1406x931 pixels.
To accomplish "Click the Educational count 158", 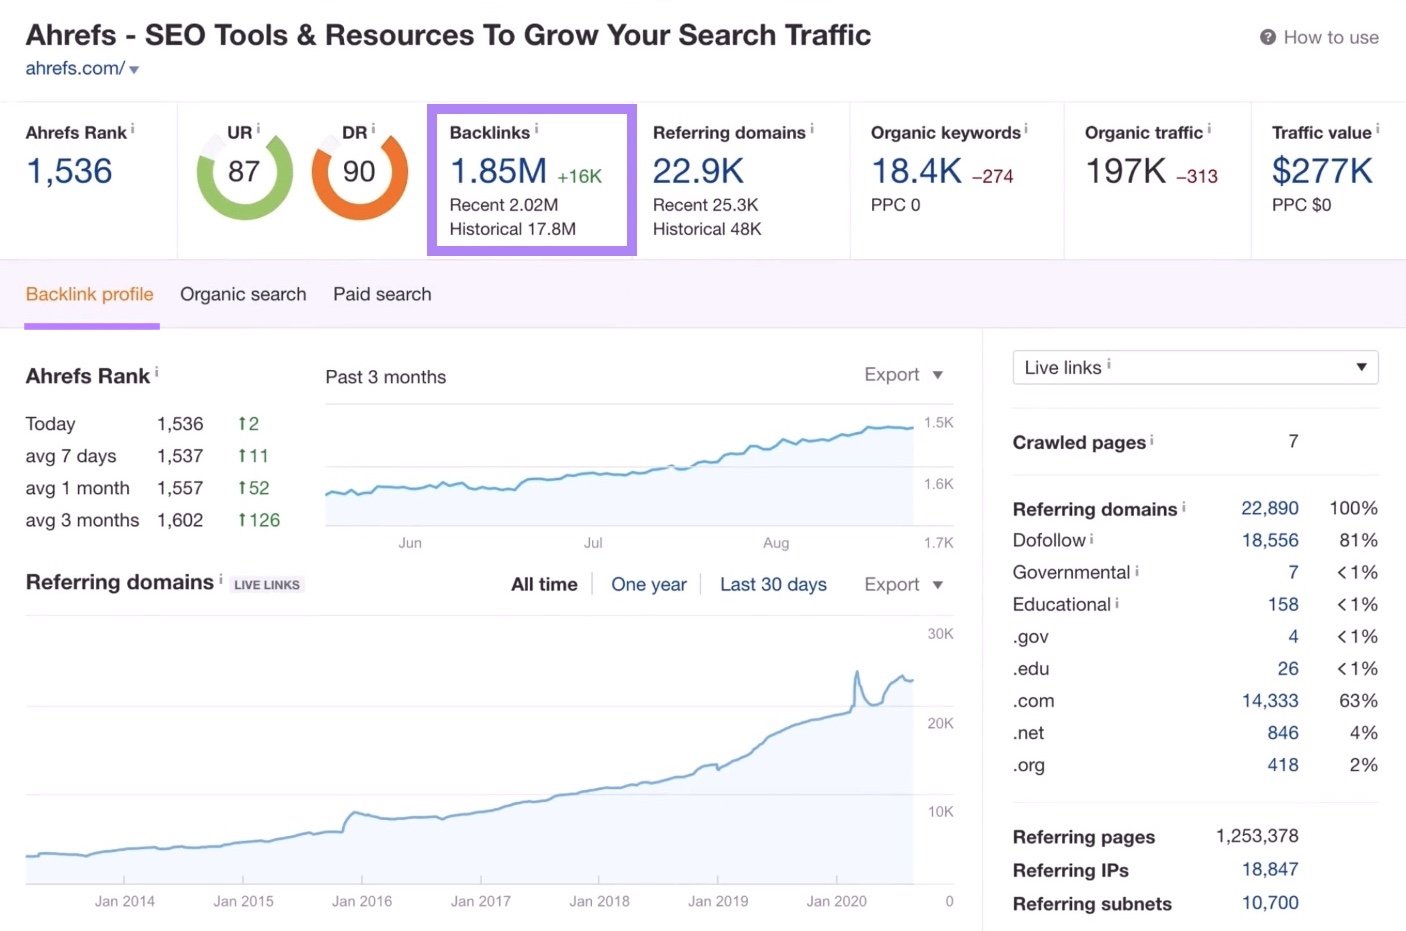I will click(1283, 604).
